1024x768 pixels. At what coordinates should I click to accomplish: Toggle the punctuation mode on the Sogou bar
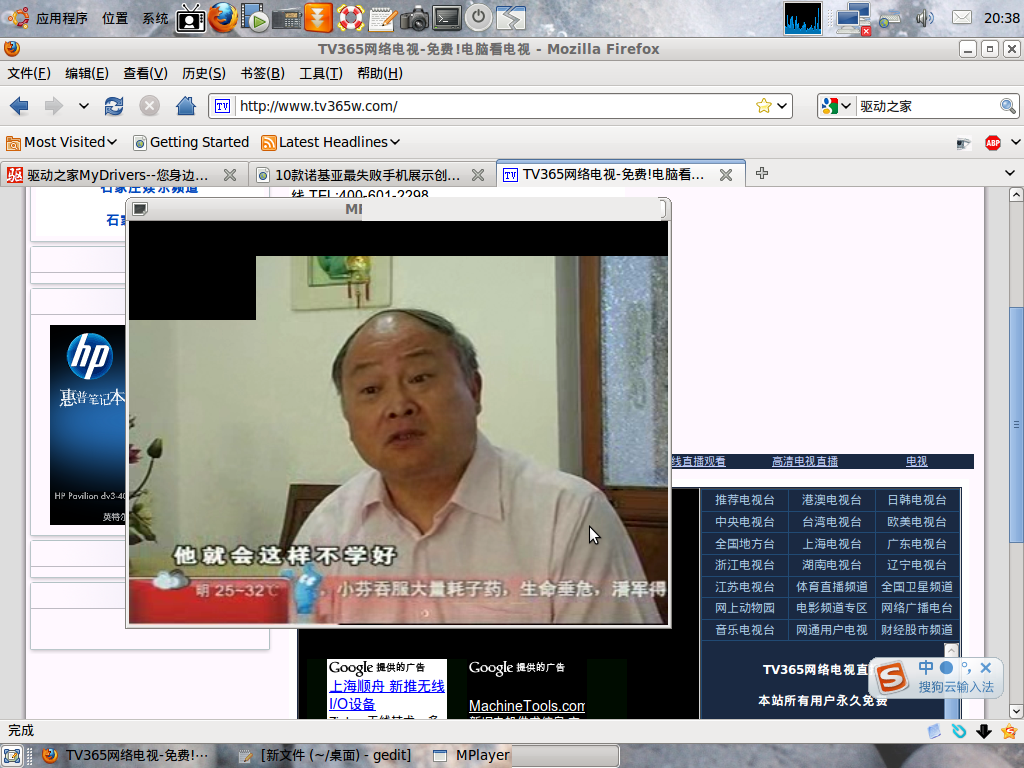966,667
